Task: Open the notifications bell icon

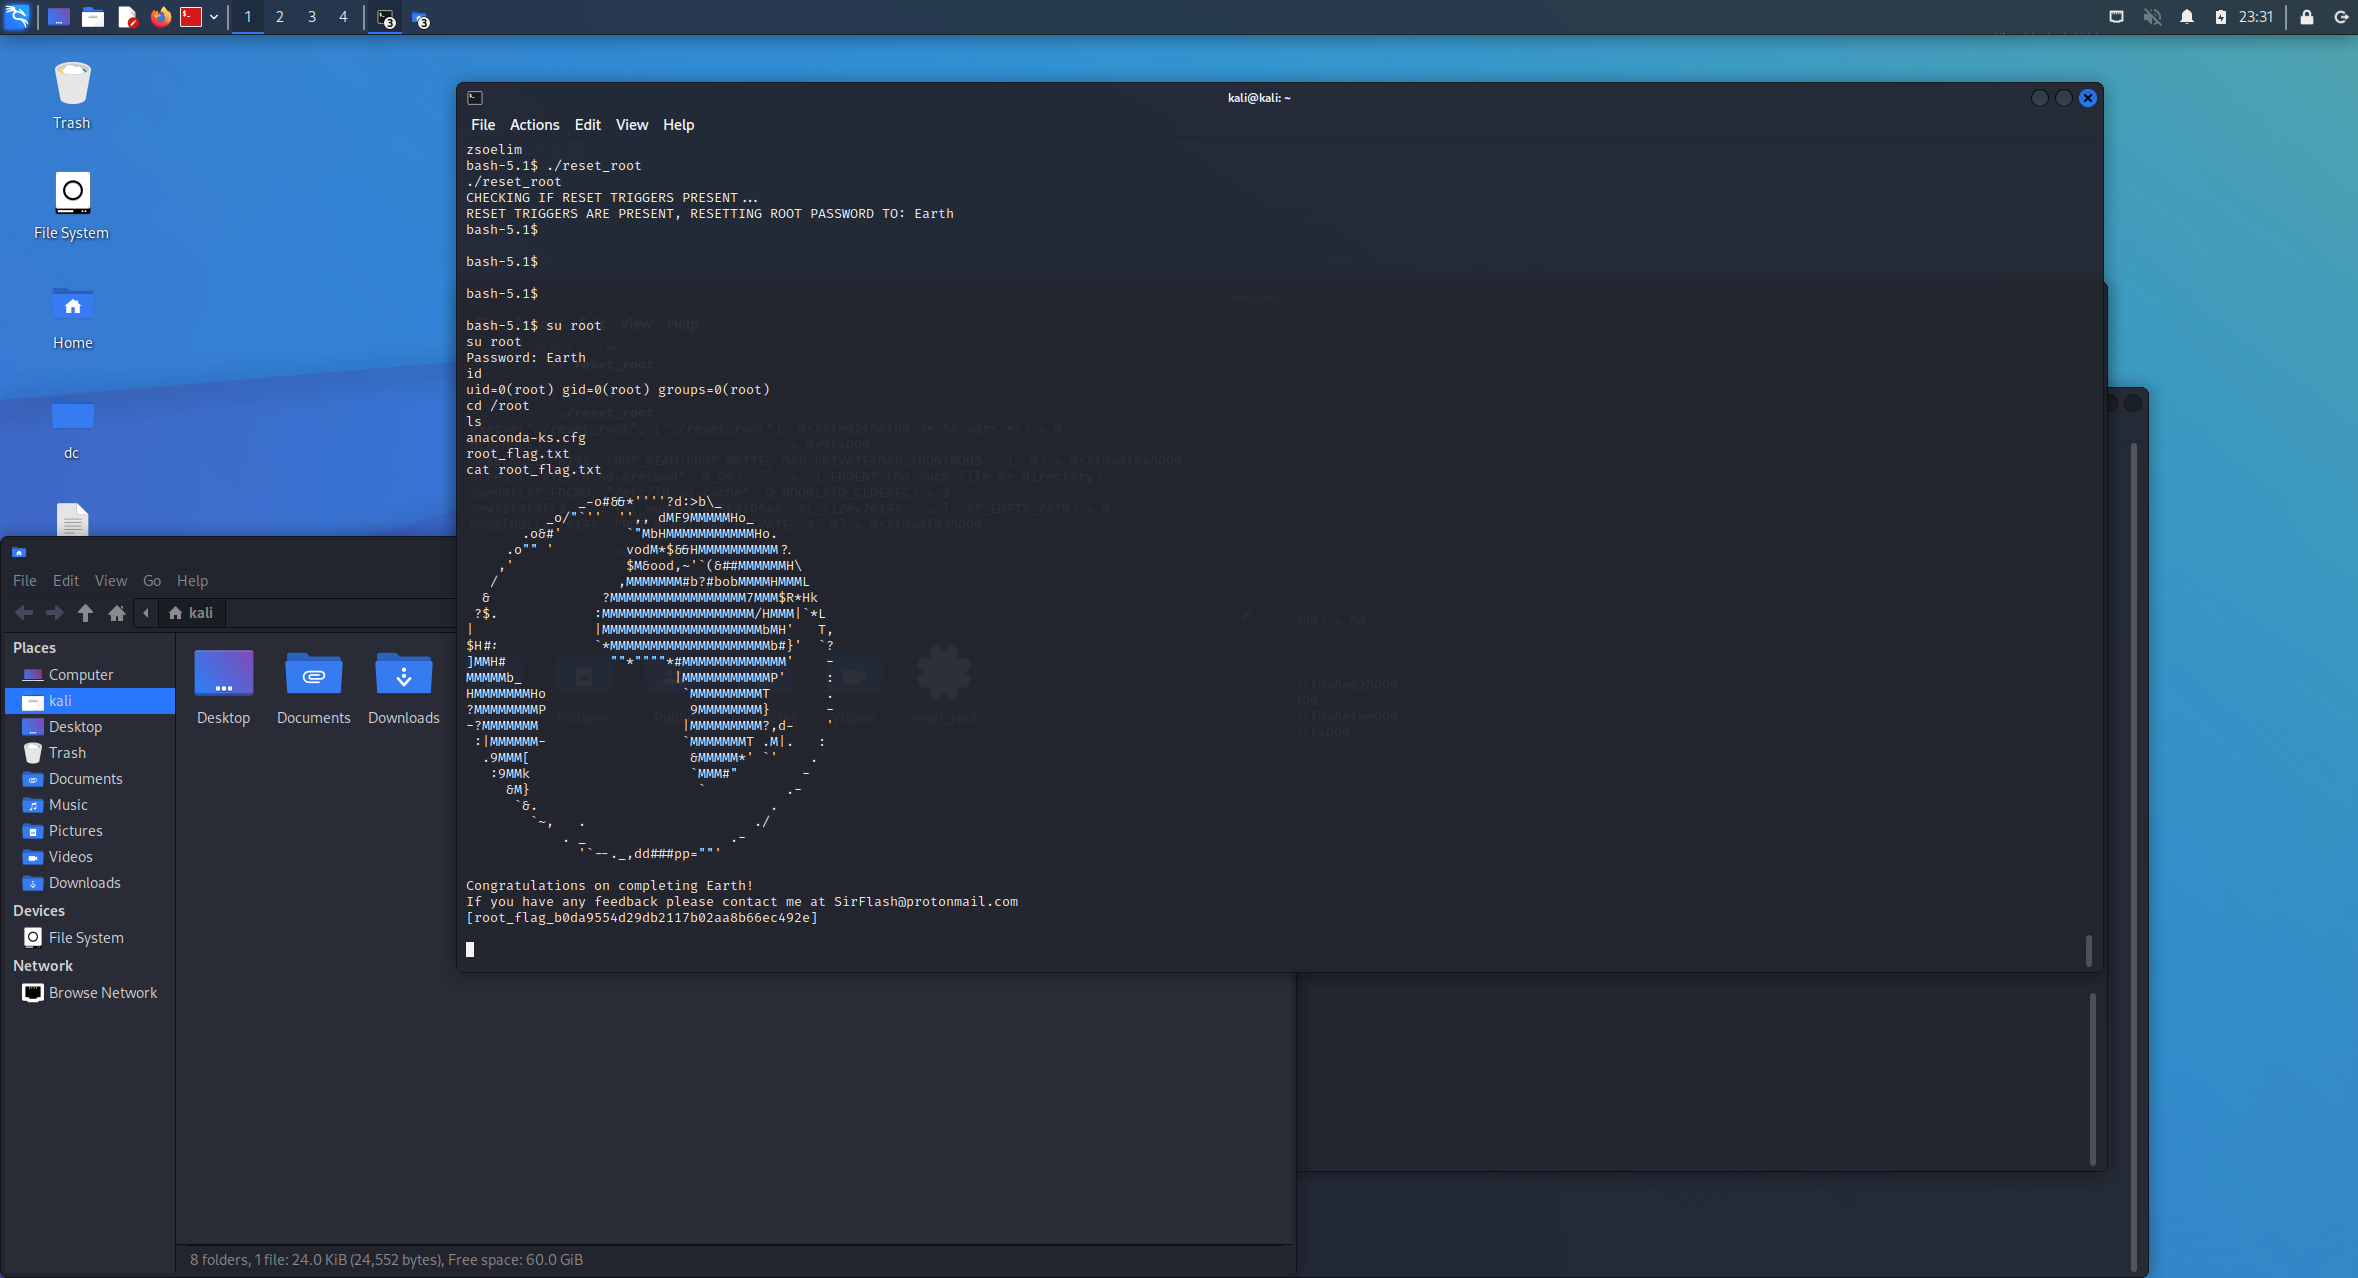Action: [2187, 17]
